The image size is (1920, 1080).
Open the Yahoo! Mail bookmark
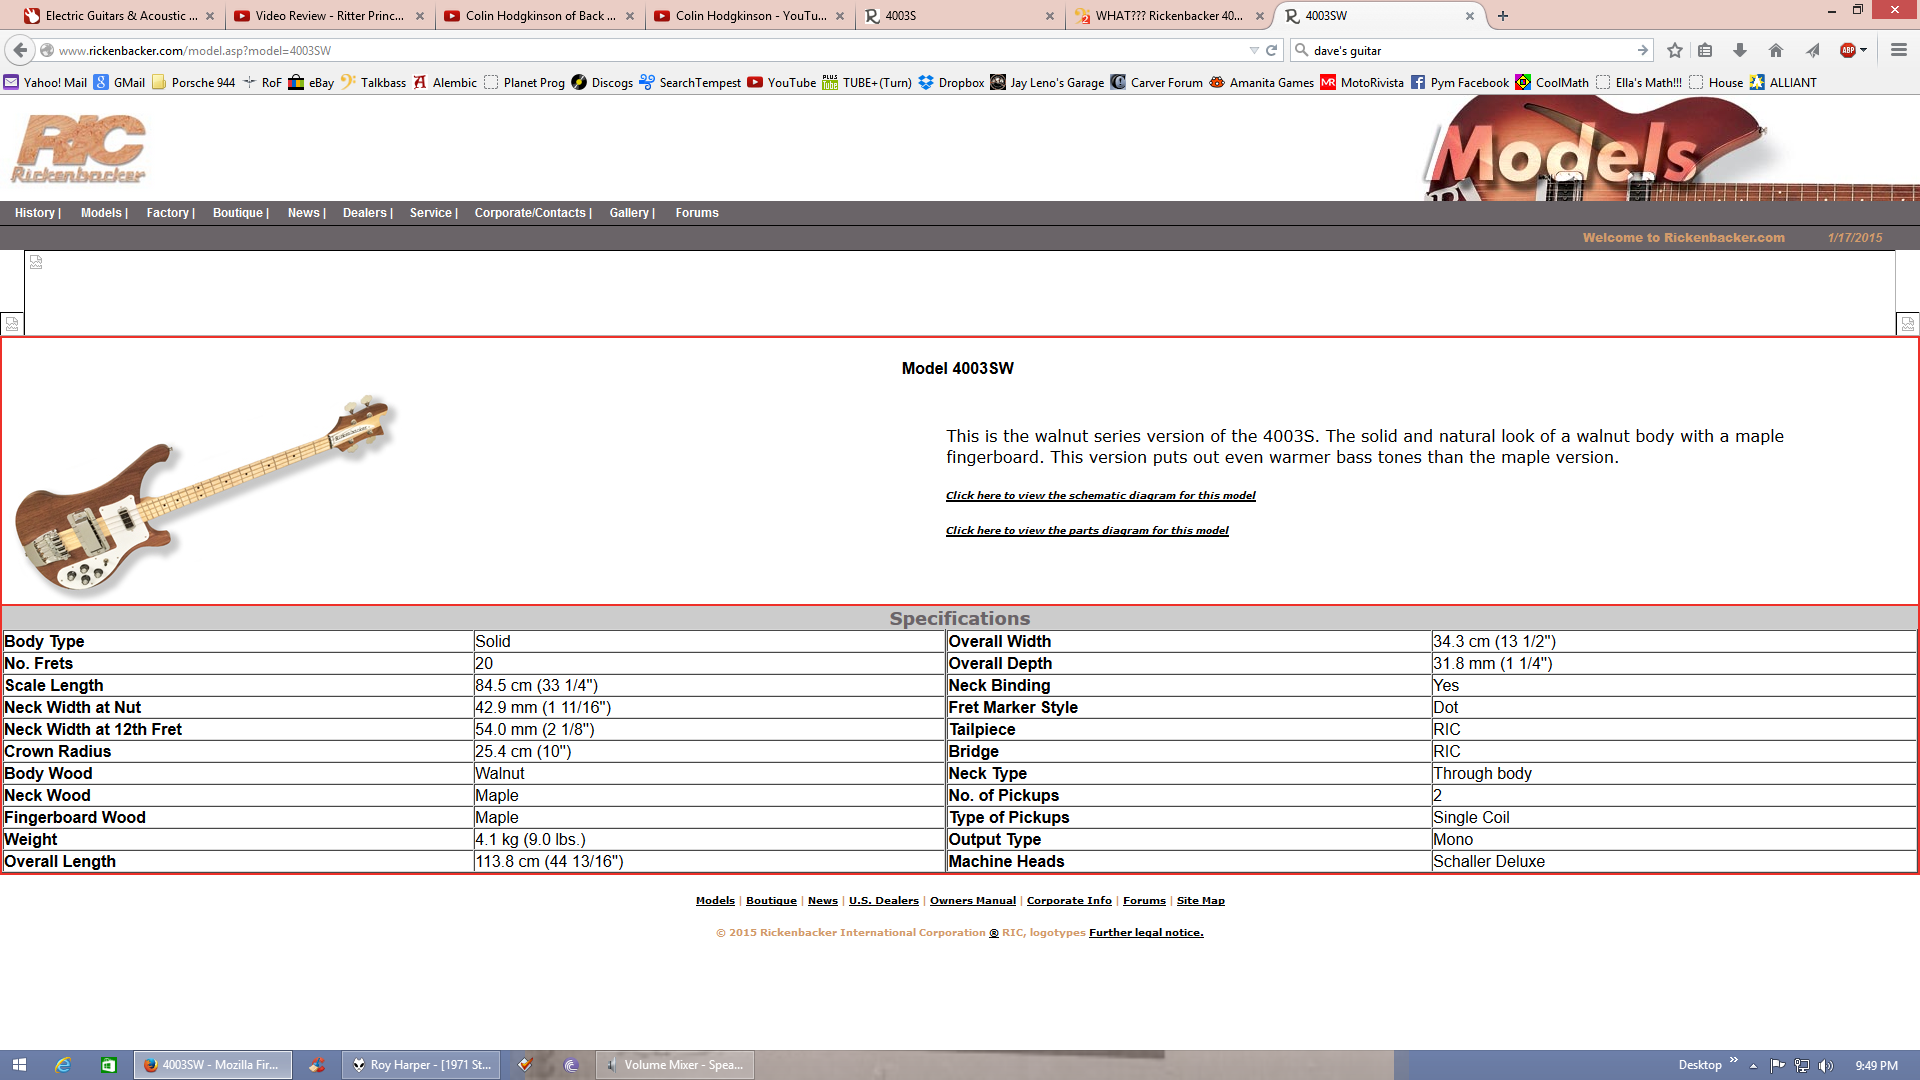(46, 83)
